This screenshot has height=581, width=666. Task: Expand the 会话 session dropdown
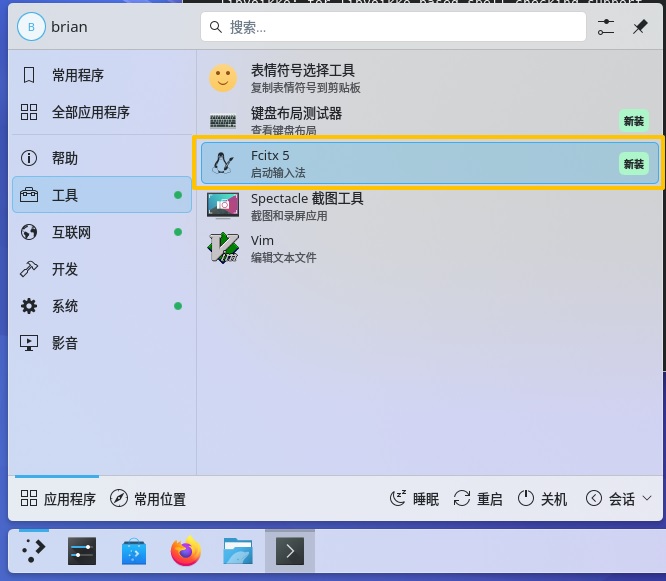click(x=618, y=499)
